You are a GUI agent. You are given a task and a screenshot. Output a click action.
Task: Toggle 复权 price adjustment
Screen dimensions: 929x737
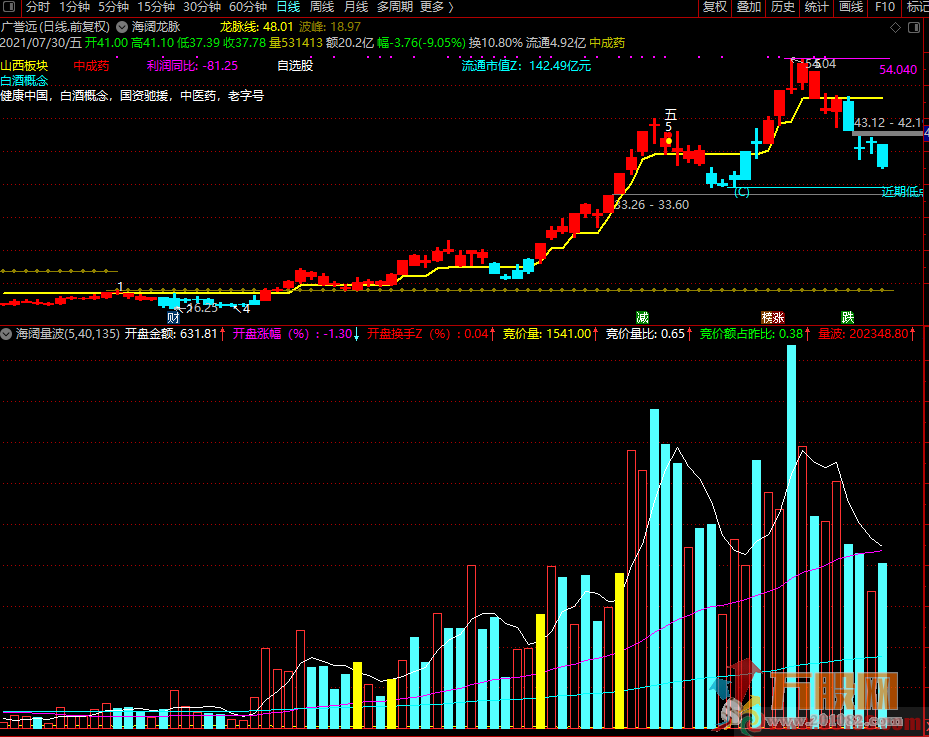point(715,7)
